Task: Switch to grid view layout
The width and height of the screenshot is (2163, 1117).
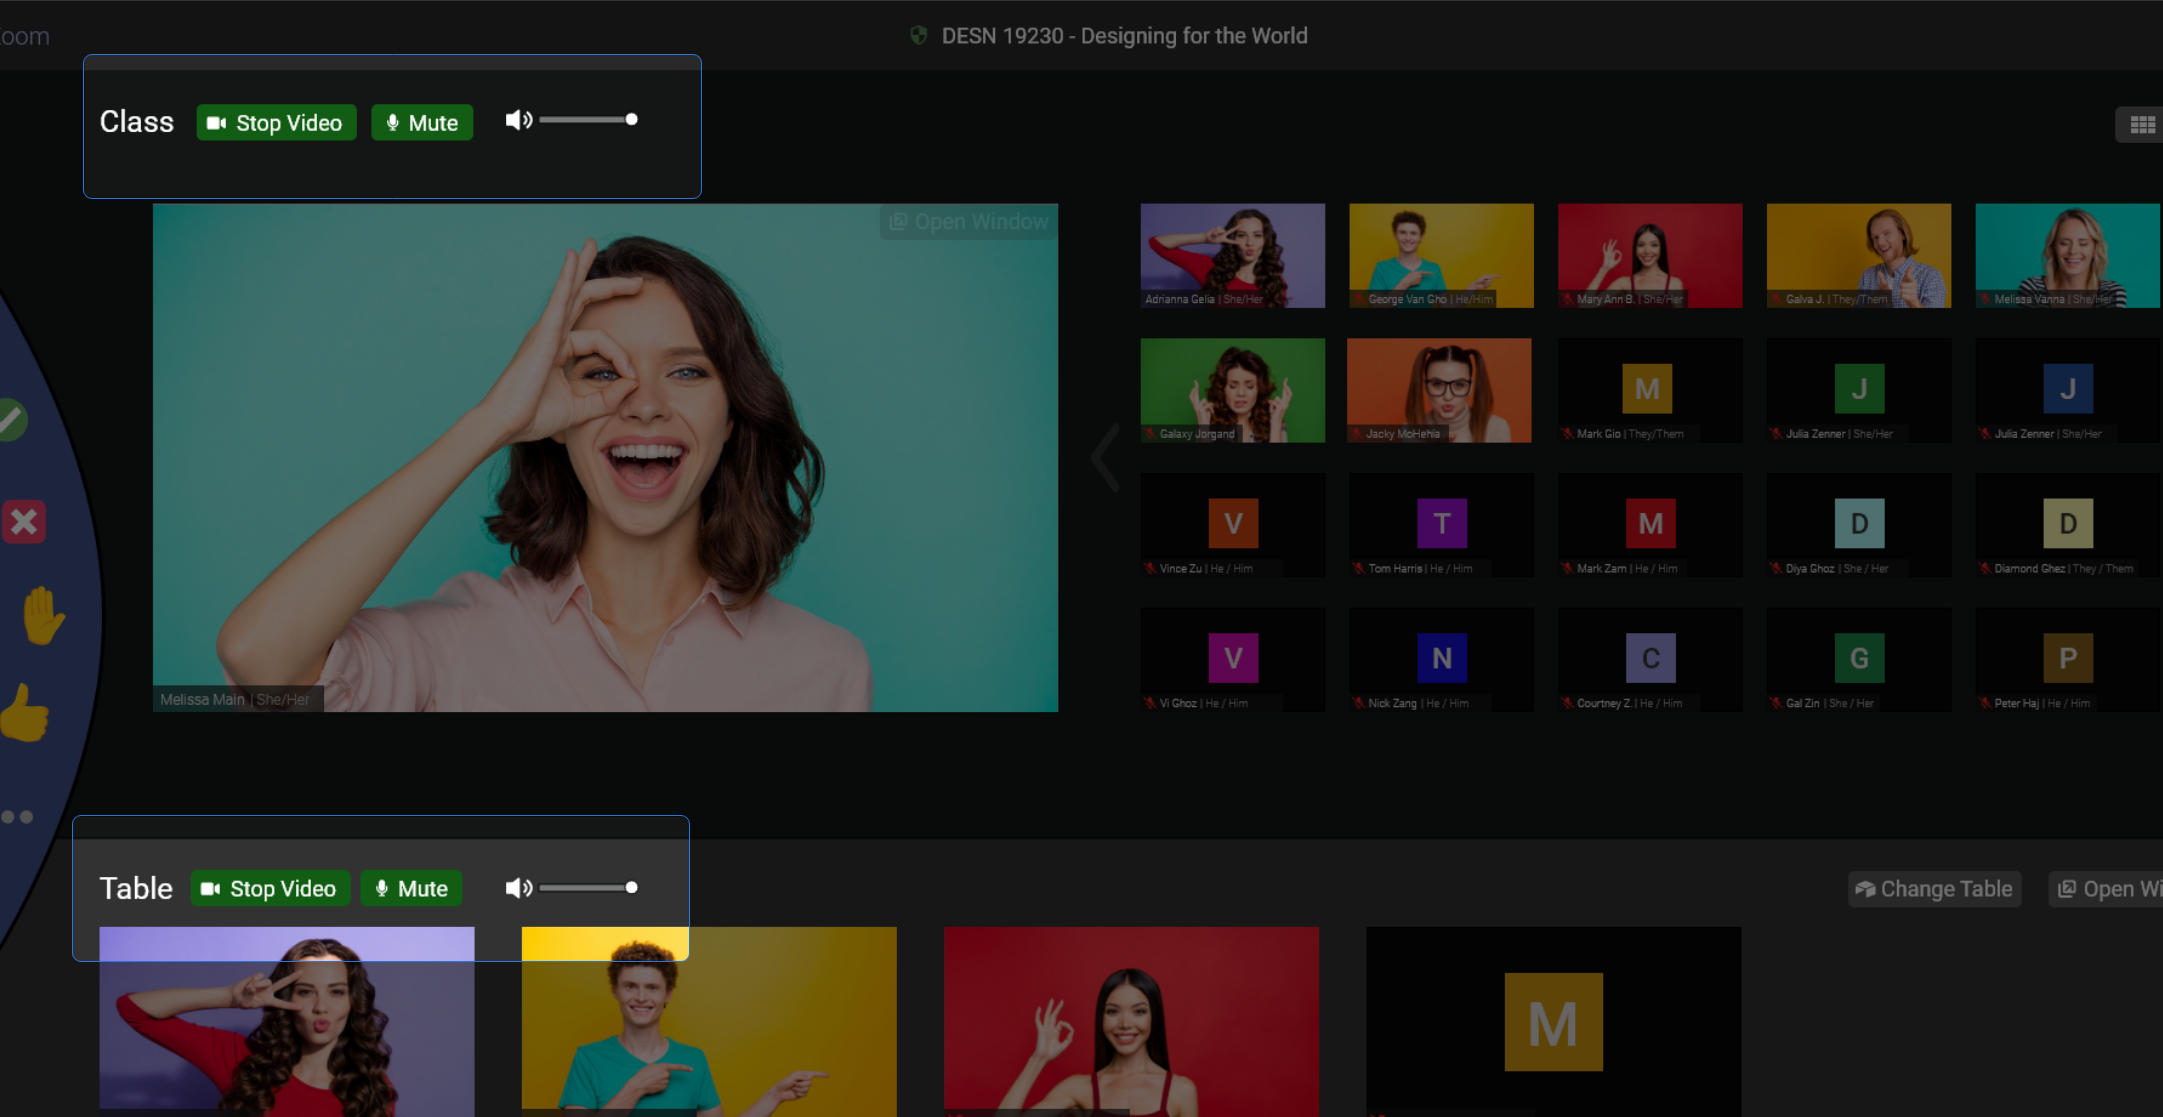Action: 2141,123
